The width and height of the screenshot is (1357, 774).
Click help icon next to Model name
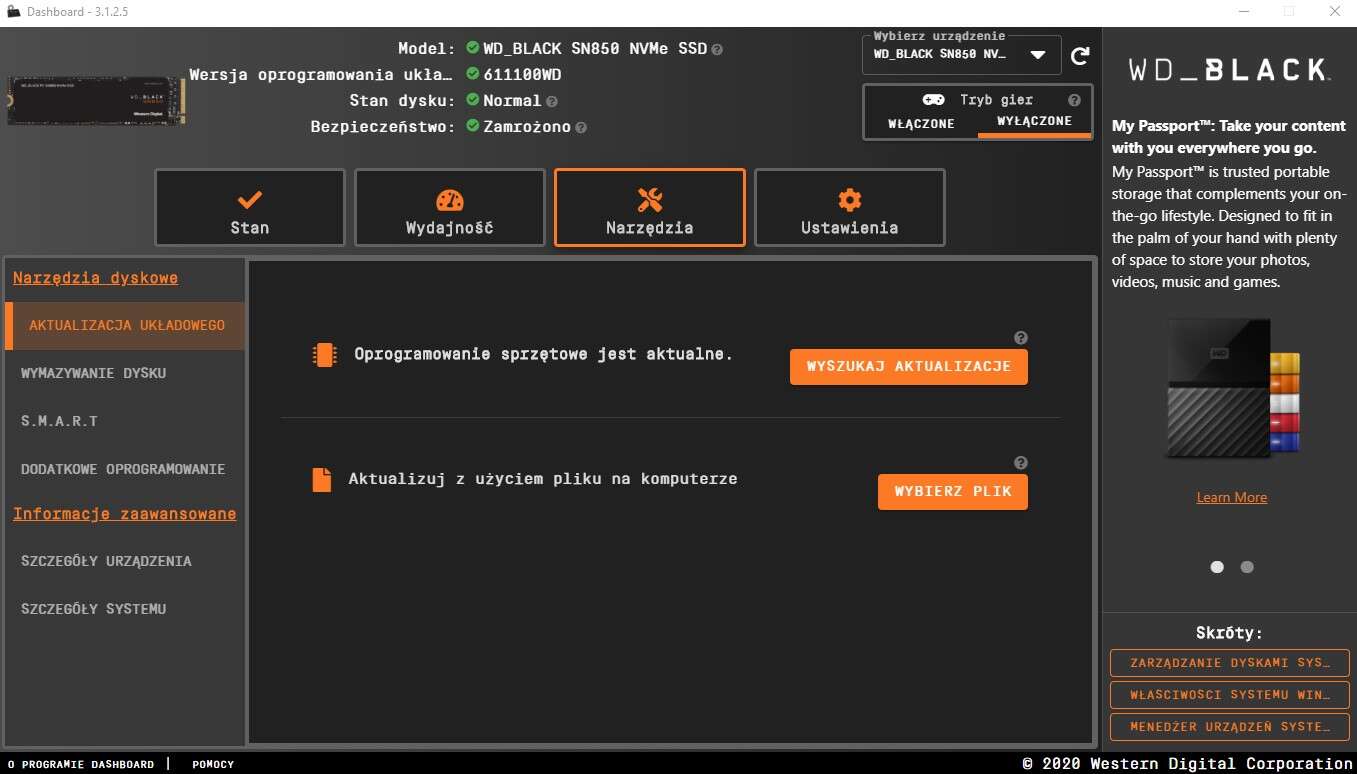(717, 49)
